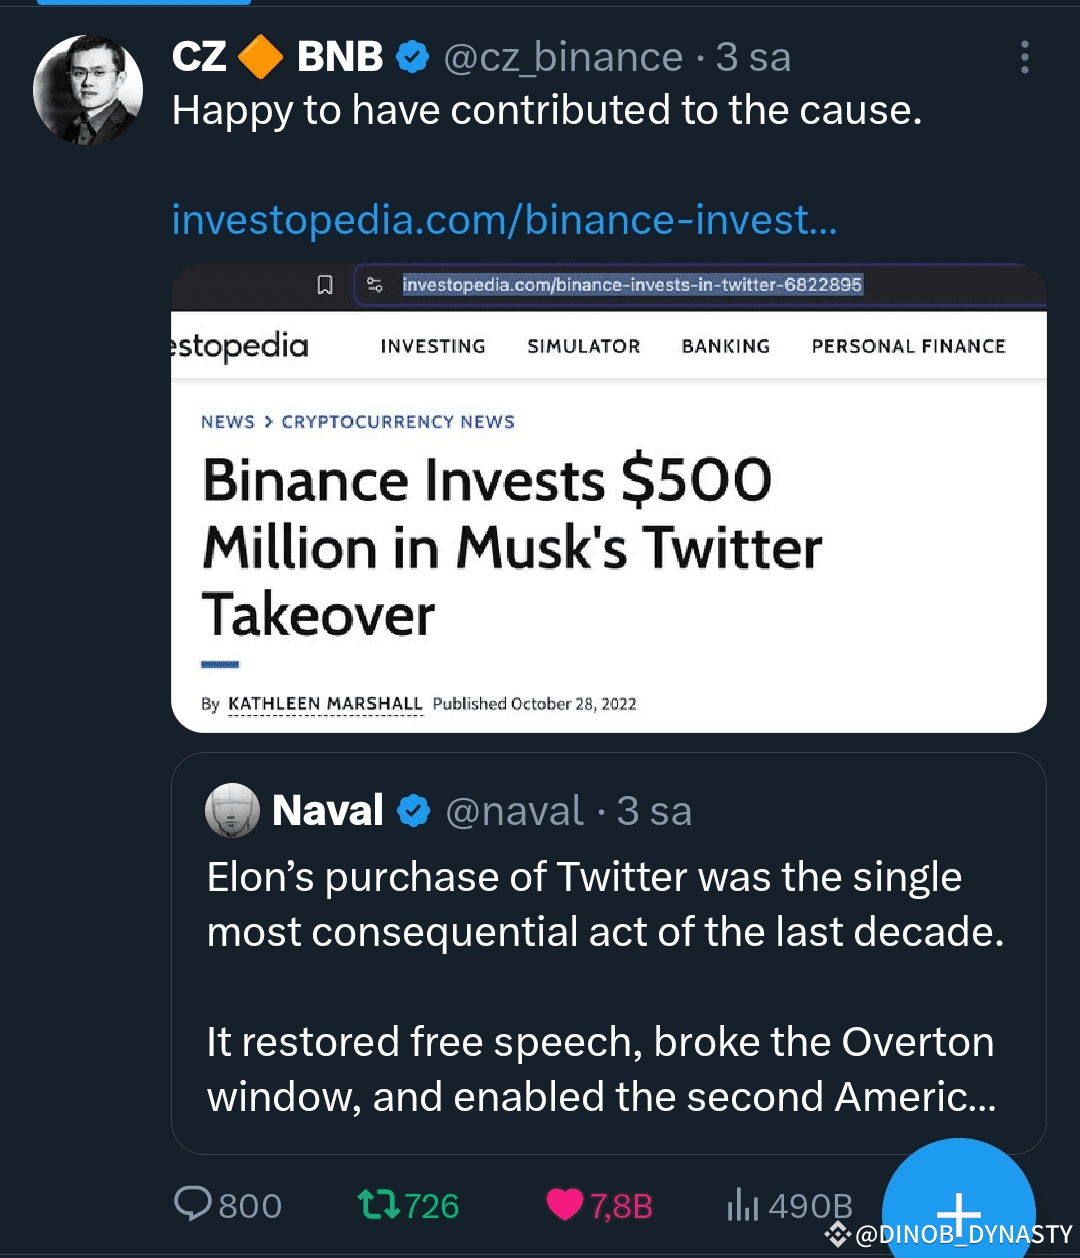Open Naval's small profile avatar
The image size is (1080, 1258).
(x=232, y=810)
